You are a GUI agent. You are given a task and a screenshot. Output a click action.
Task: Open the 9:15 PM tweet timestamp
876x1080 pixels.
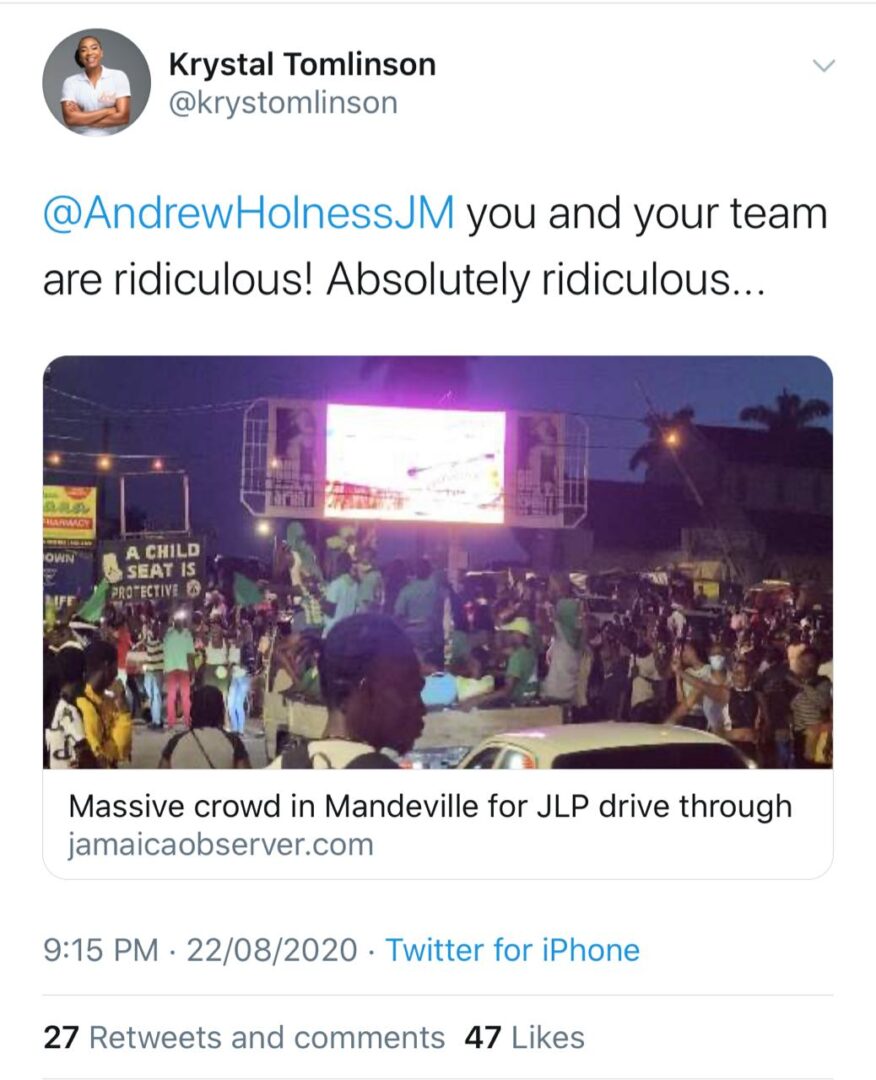tap(101, 950)
